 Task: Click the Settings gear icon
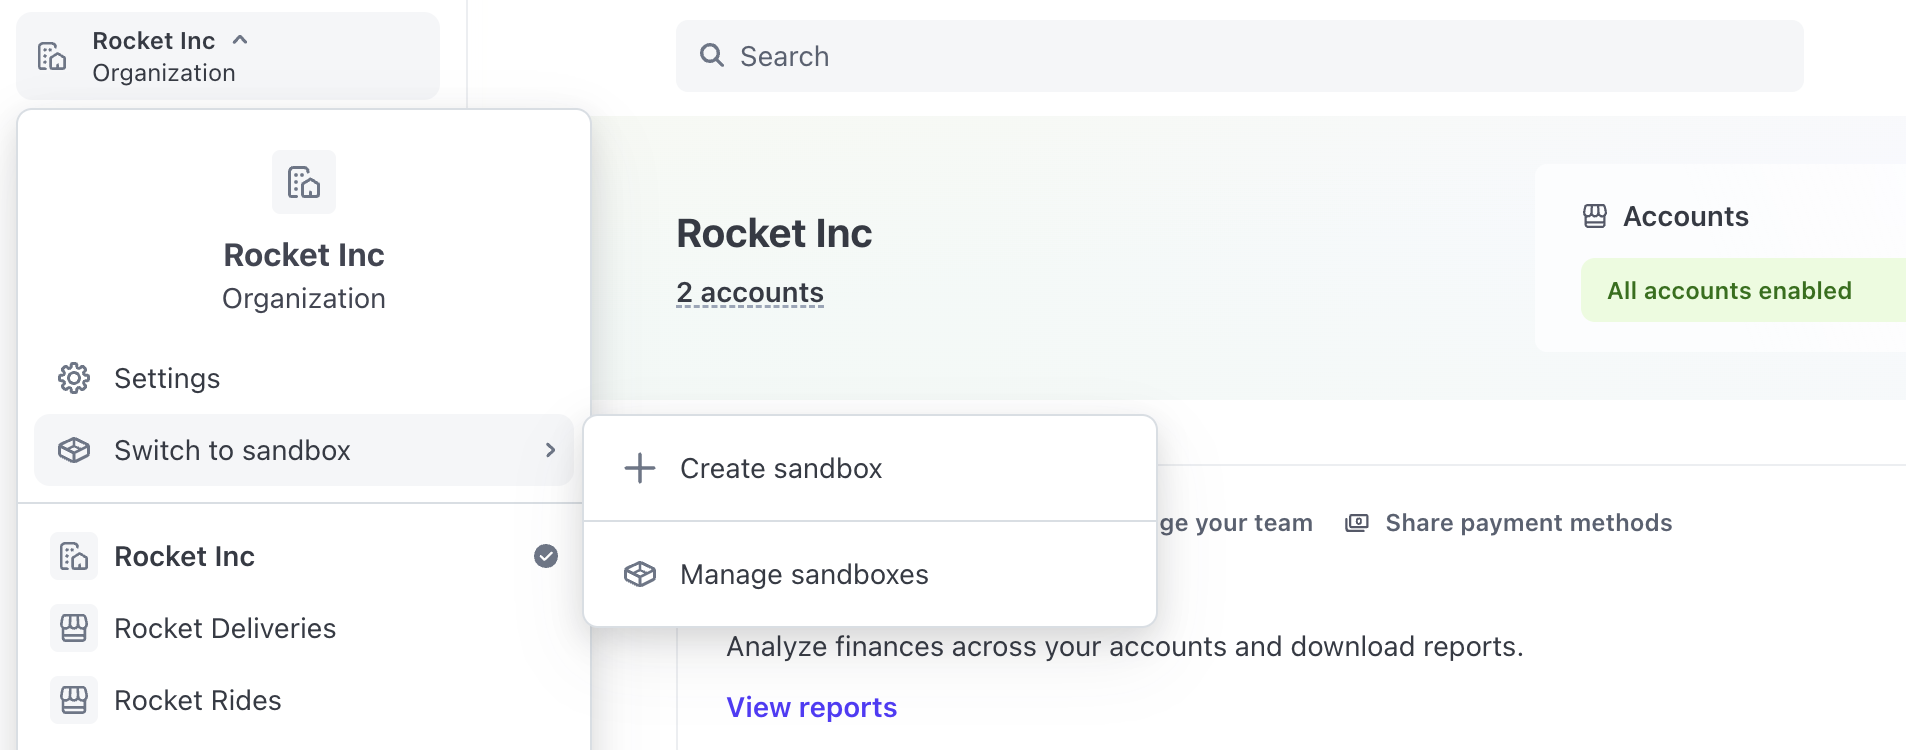74,378
